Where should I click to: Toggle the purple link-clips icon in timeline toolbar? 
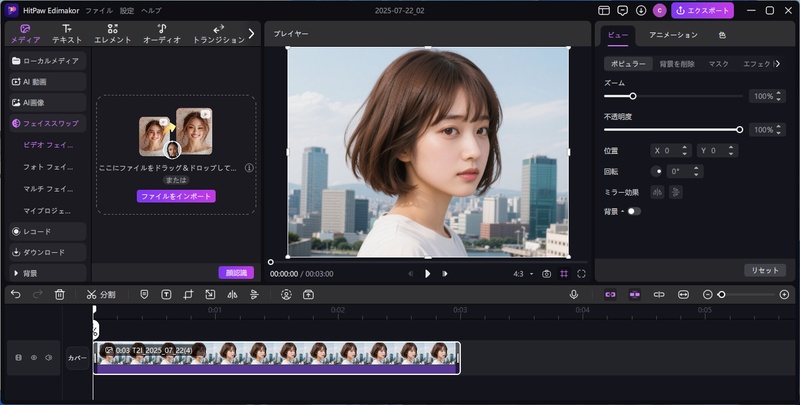(610, 294)
